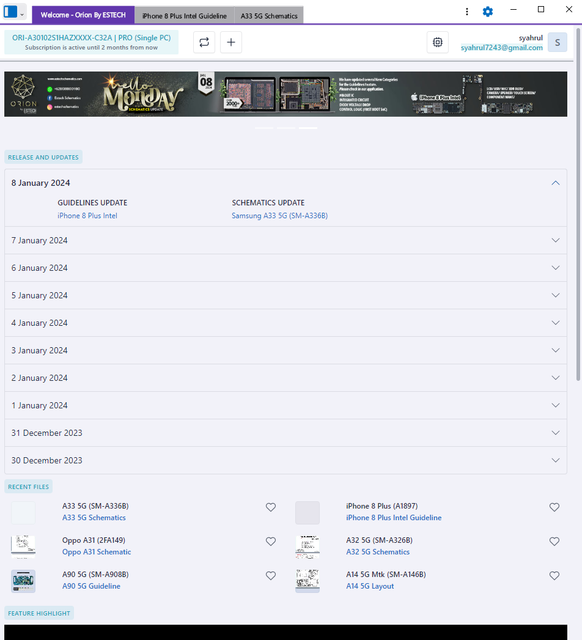This screenshot has height=640, width=582.
Task: Open the A32 5G Schematics link
Action: tap(378, 552)
